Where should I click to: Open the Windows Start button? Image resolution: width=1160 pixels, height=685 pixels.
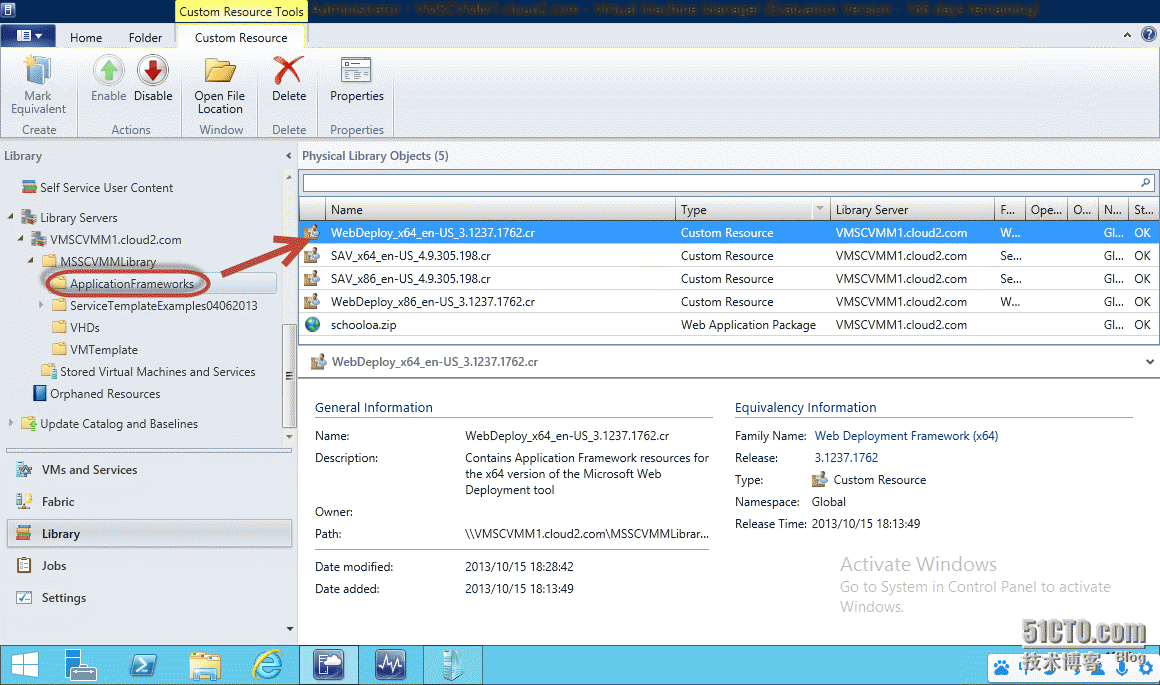24,664
